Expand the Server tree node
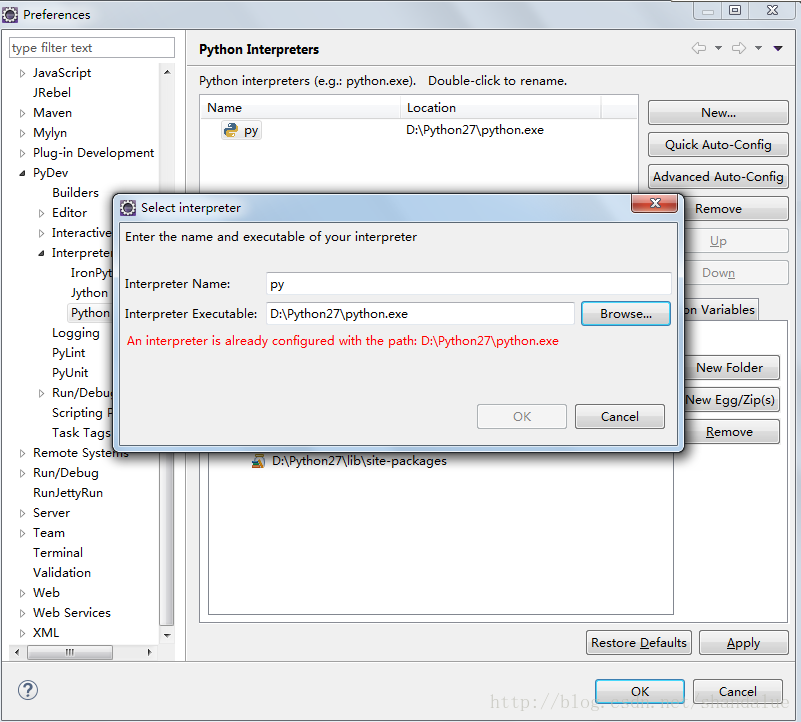This screenshot has width=801, height=722. pyautogui.click(x=22, y=513)
